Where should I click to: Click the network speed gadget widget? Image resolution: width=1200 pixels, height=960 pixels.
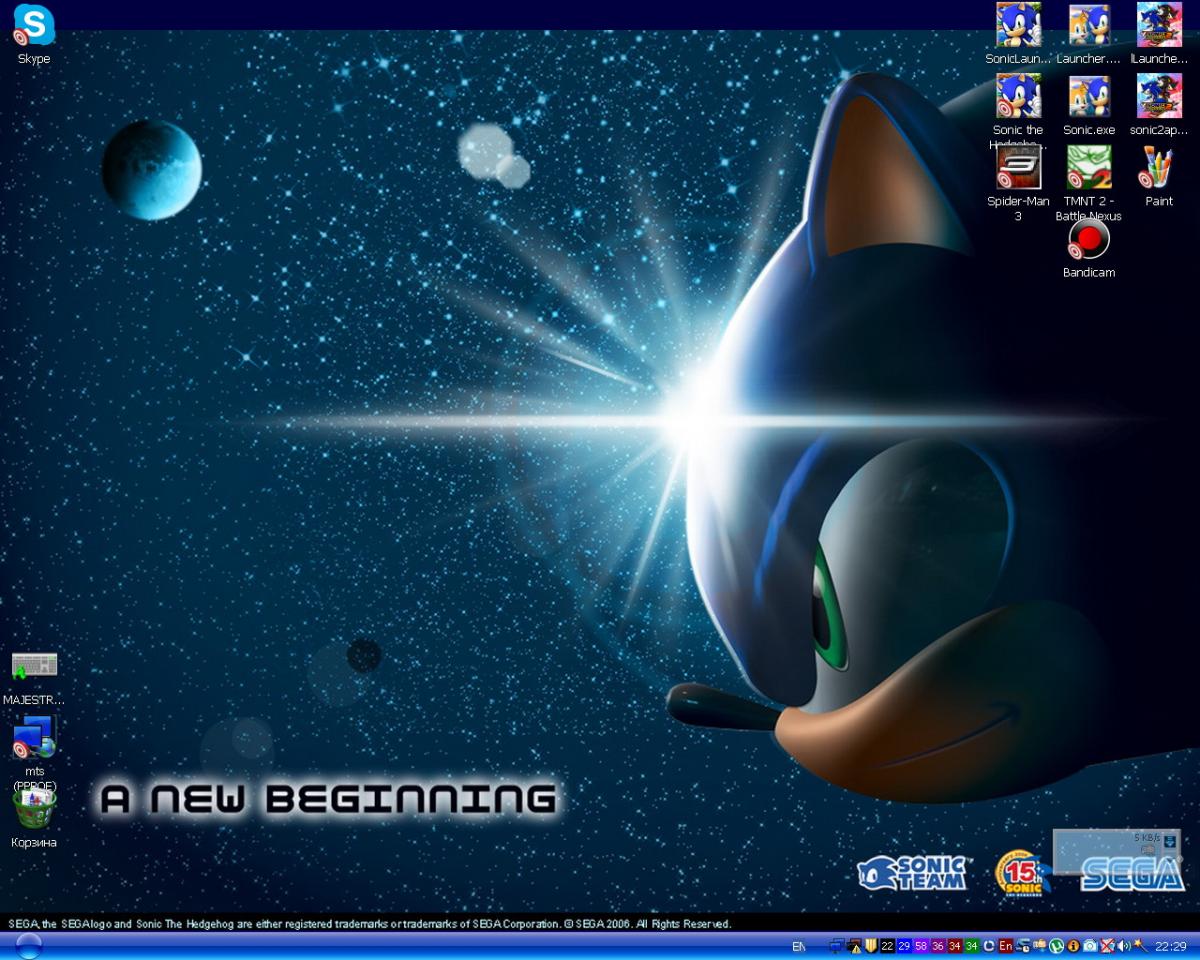coord(1115,850)
